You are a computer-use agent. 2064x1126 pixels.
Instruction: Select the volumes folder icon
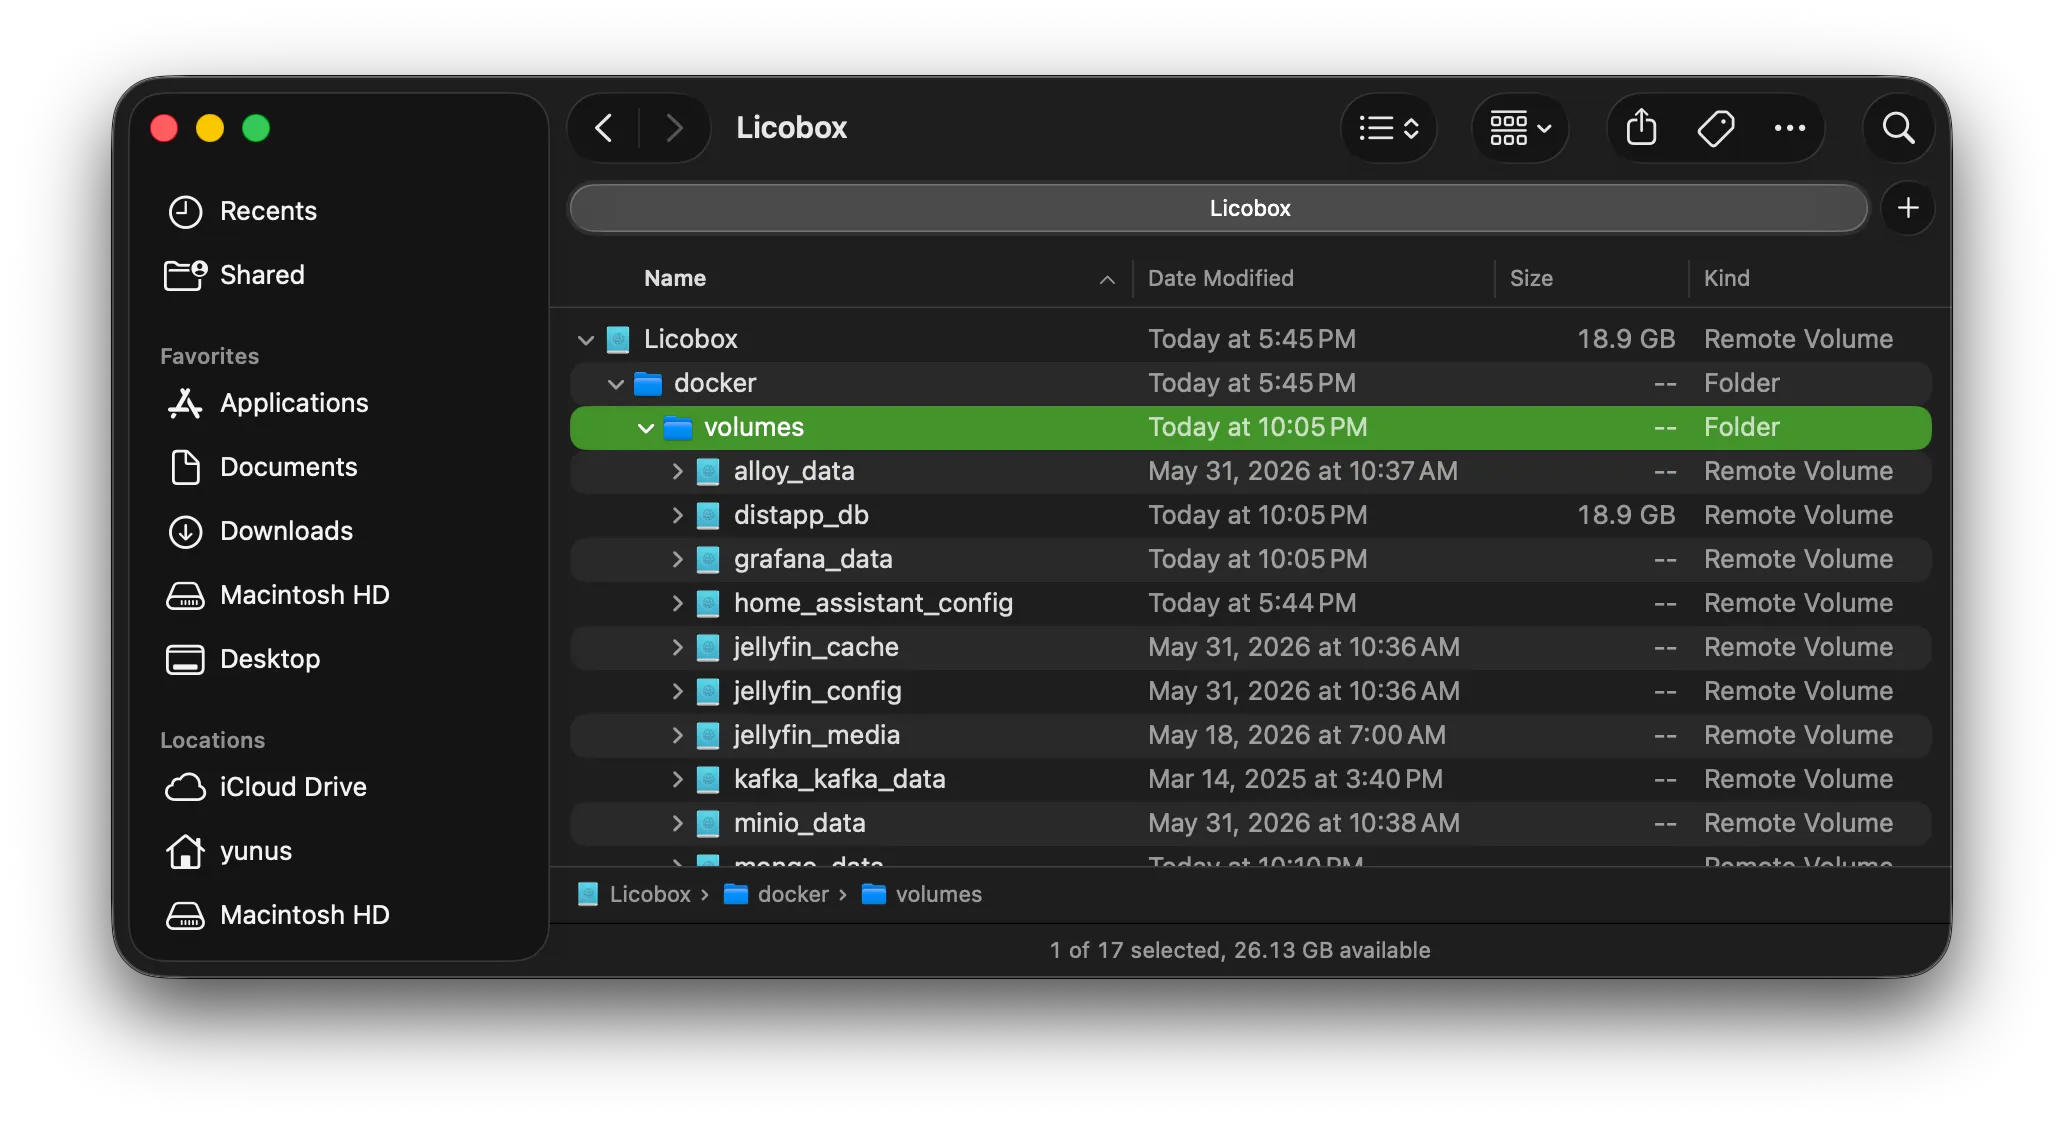(x=678, y=428)
